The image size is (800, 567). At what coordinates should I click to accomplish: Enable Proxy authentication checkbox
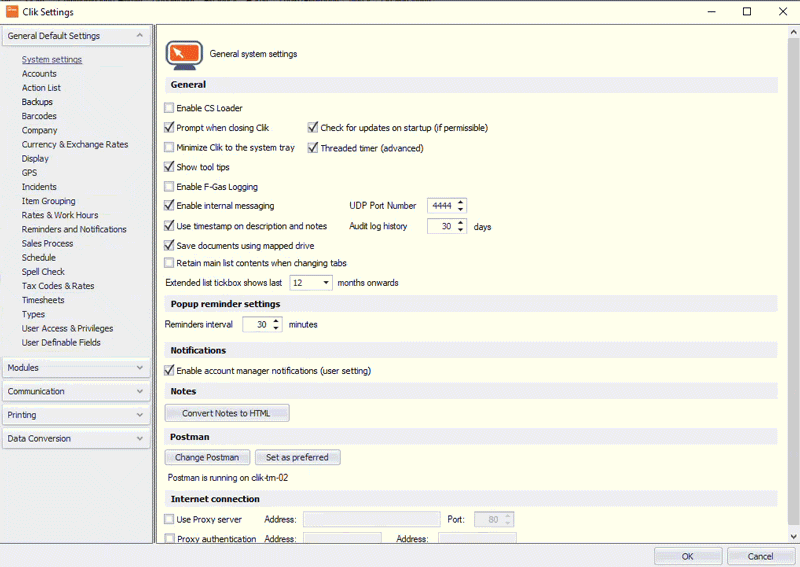170,538
